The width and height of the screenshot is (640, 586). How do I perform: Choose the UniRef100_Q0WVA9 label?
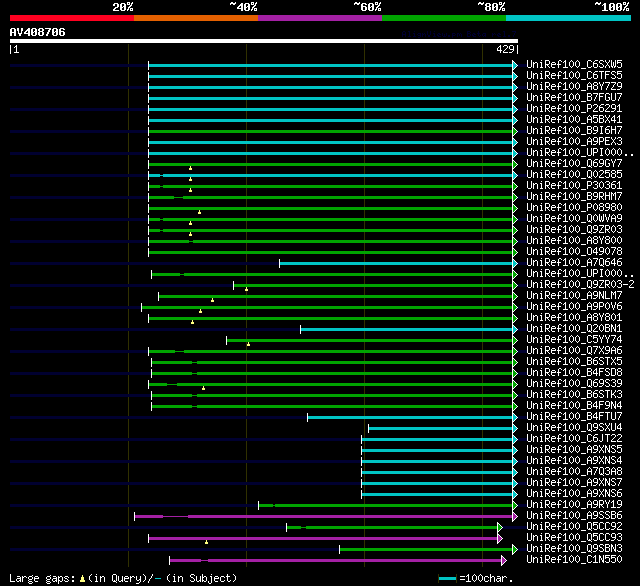pos(574,219)
